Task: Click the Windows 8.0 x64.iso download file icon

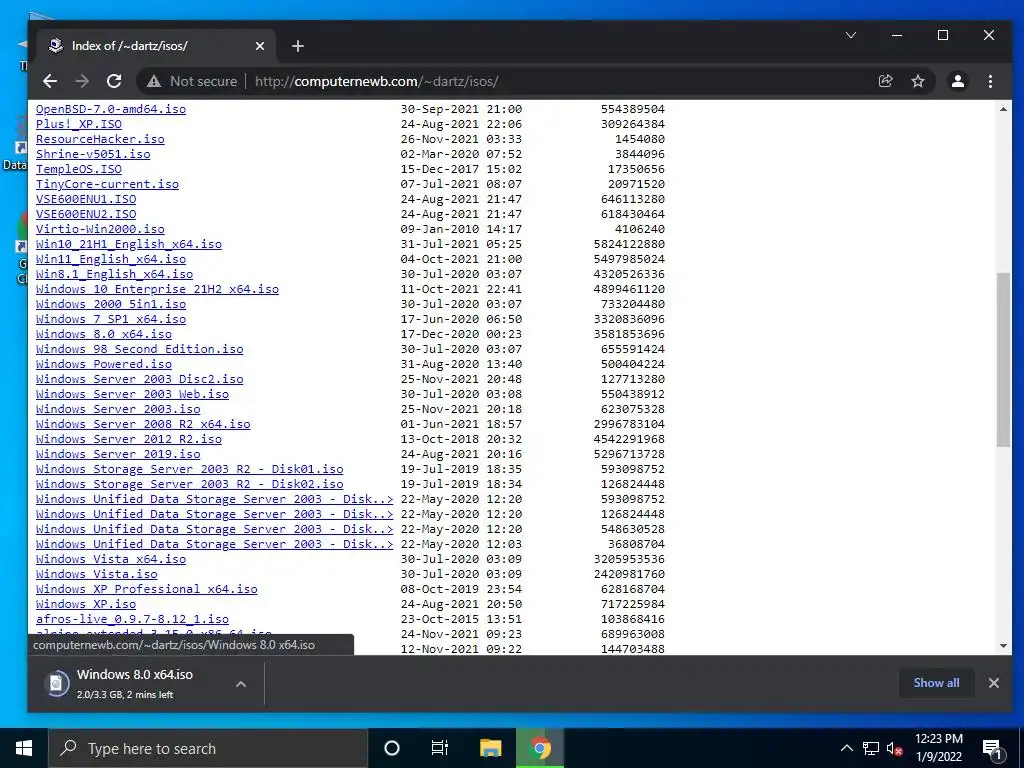Action: 57,683
